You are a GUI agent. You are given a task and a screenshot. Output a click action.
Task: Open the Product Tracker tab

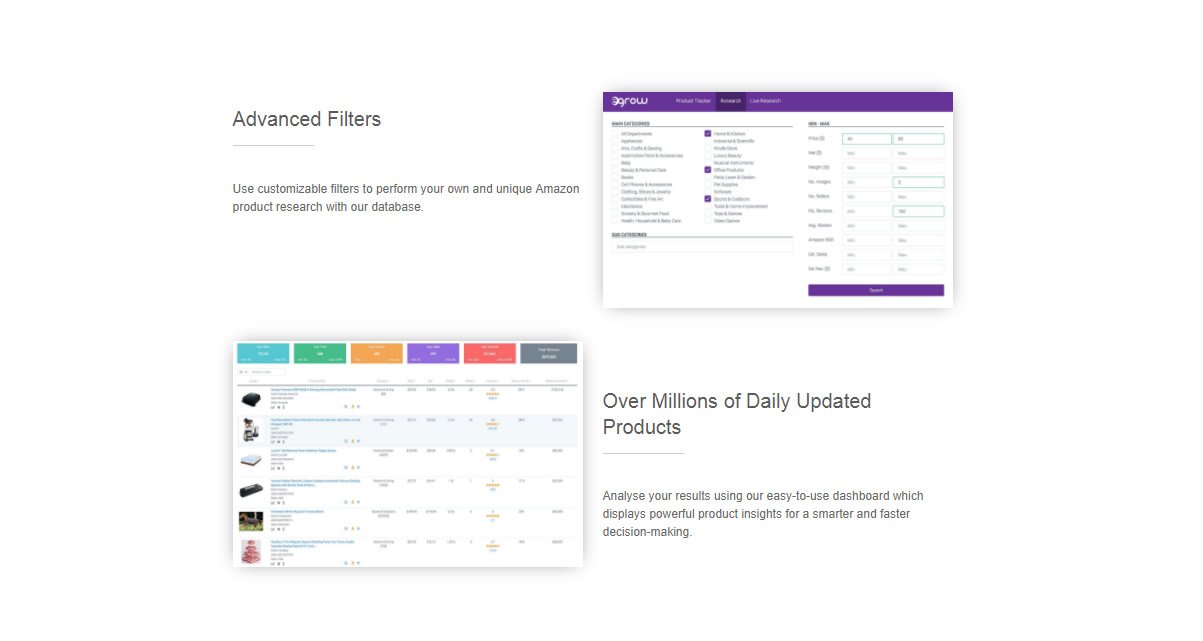point(693,101)
